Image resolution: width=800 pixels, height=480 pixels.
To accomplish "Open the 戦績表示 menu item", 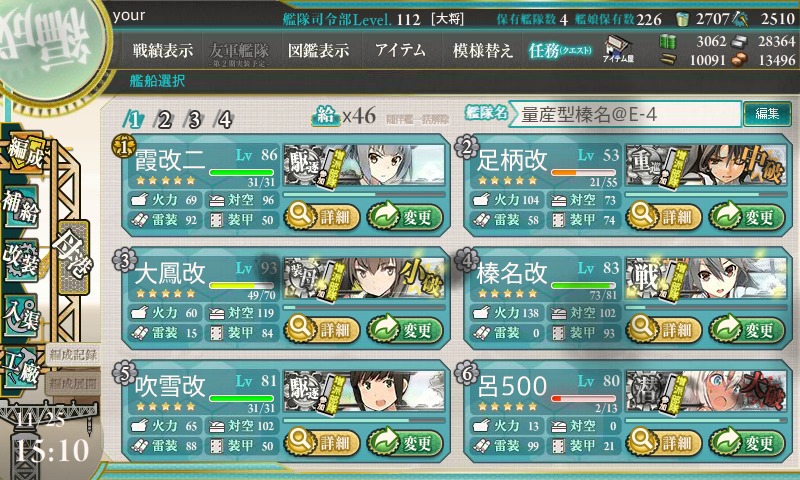I will click(x=163, y=50).
